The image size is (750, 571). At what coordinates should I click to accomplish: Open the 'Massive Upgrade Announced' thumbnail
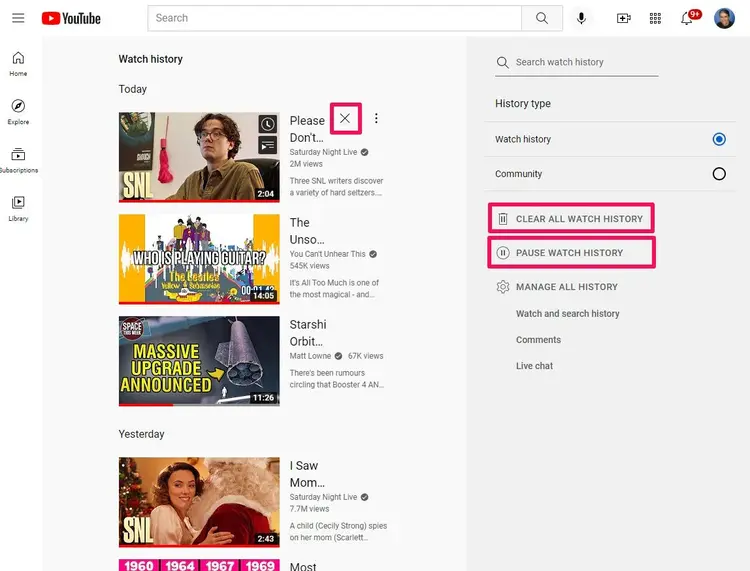pos(199,361)
